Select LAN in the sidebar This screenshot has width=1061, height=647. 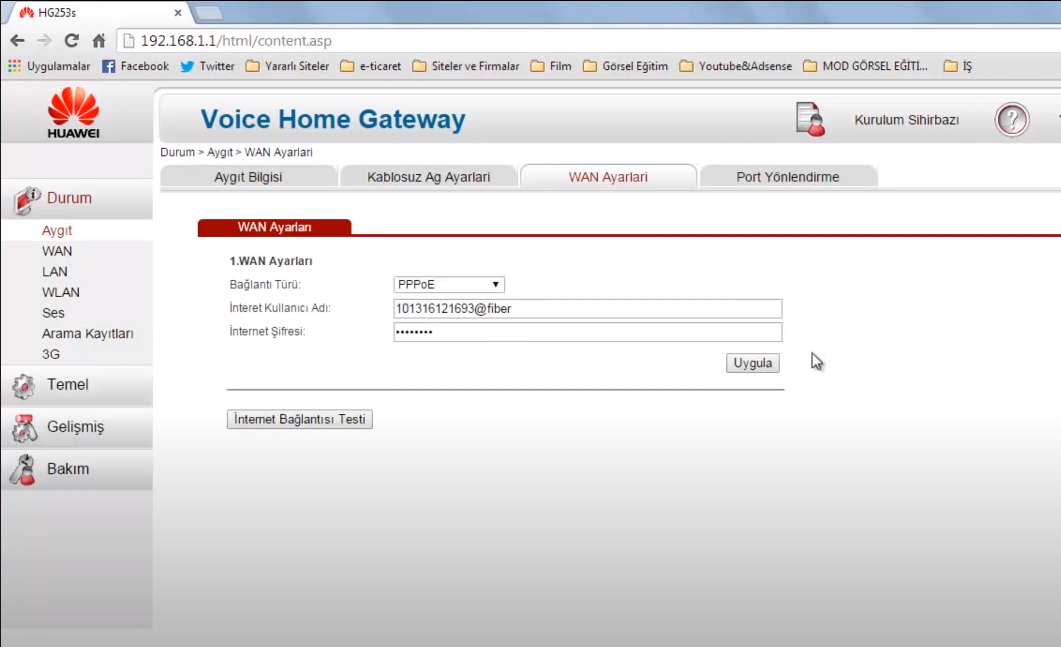[x=55, y=272]
